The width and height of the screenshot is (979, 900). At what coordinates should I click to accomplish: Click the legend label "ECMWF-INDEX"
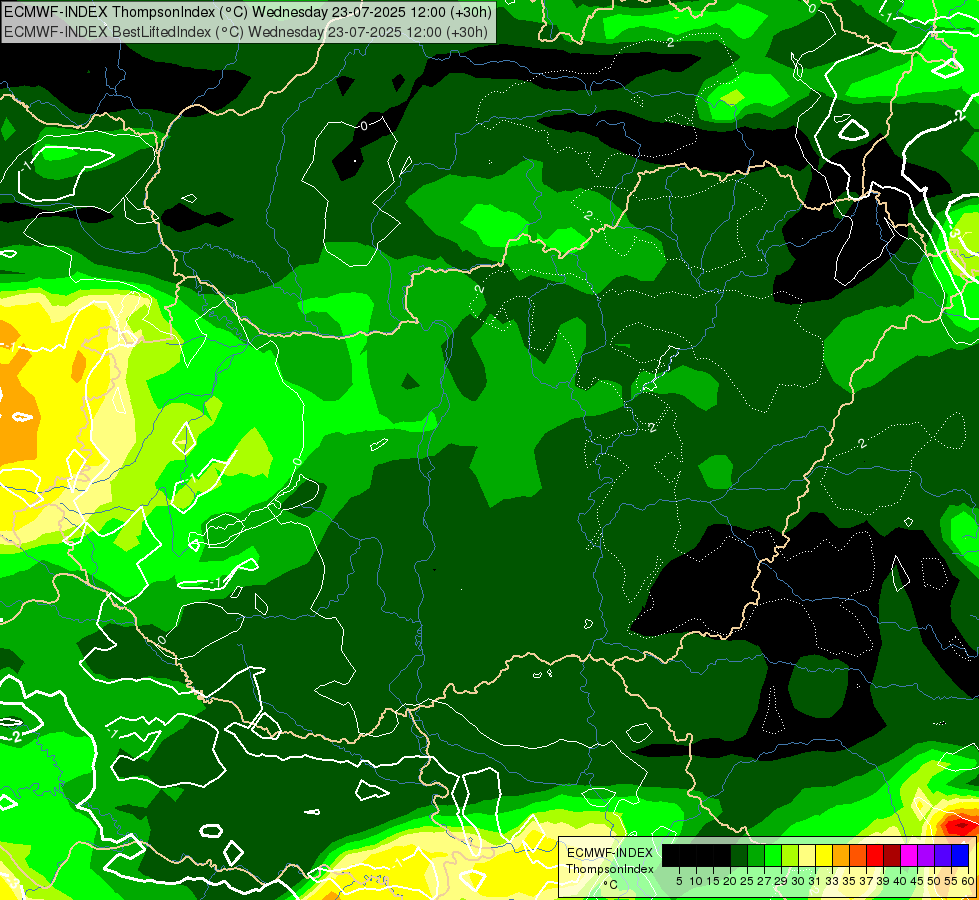click(610, 853)
